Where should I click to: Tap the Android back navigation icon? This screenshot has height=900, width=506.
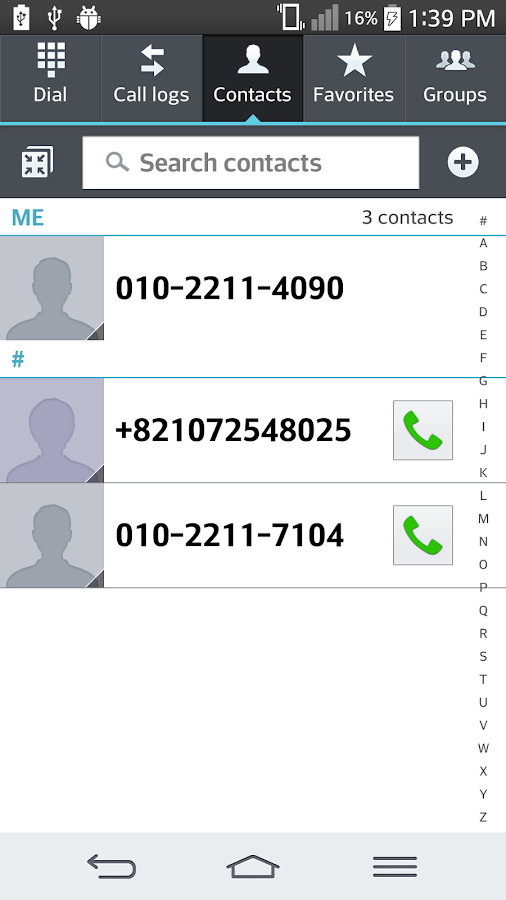point(111,866)
